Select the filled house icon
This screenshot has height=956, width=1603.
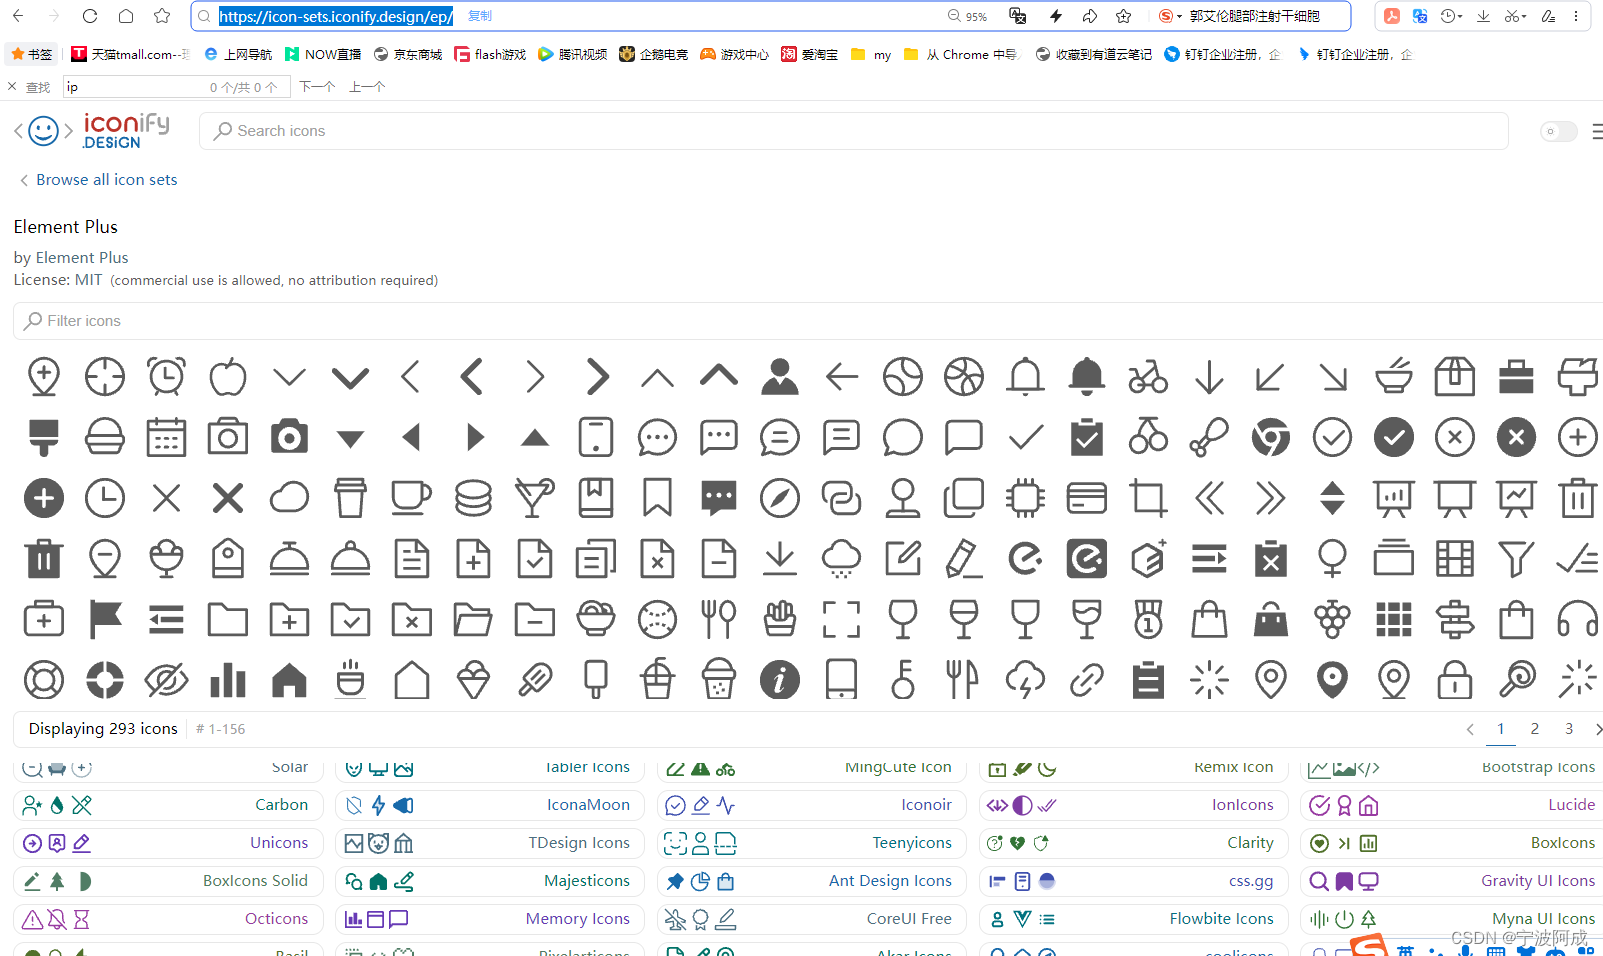click(289, 681)
